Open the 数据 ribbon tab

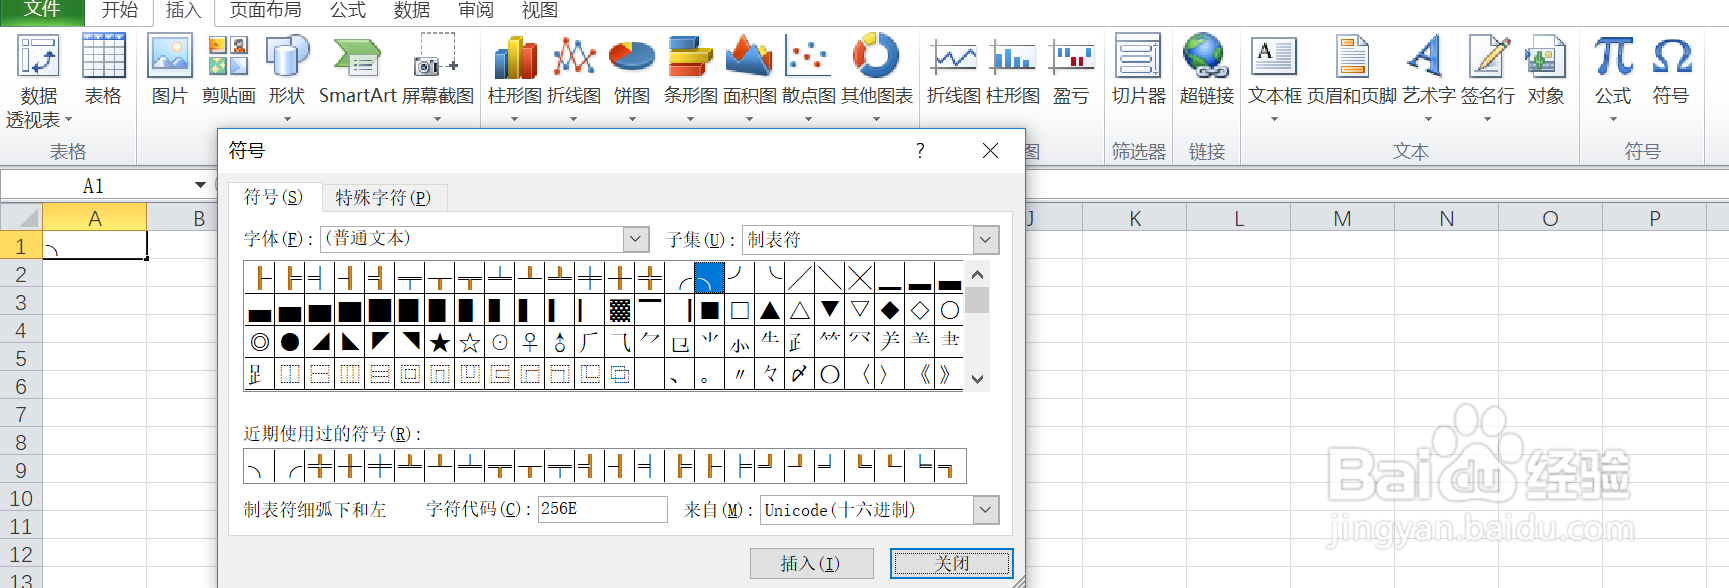coord(412,10)
